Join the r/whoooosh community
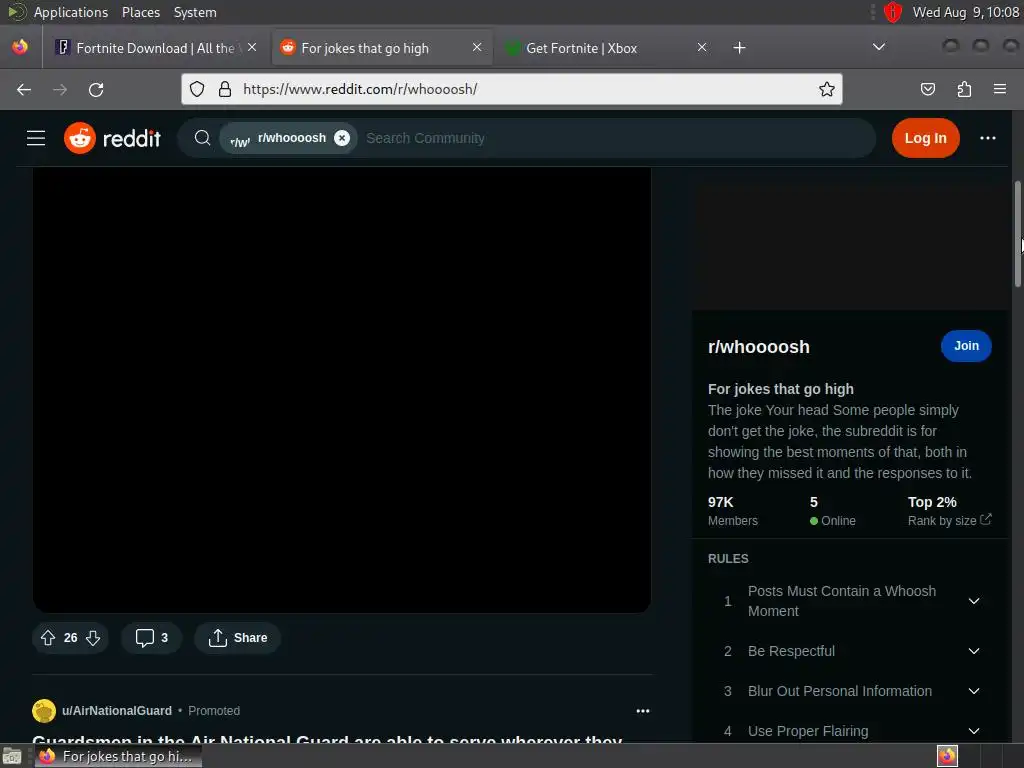This screenshot has height=768, width=1024. coord(966,345)
